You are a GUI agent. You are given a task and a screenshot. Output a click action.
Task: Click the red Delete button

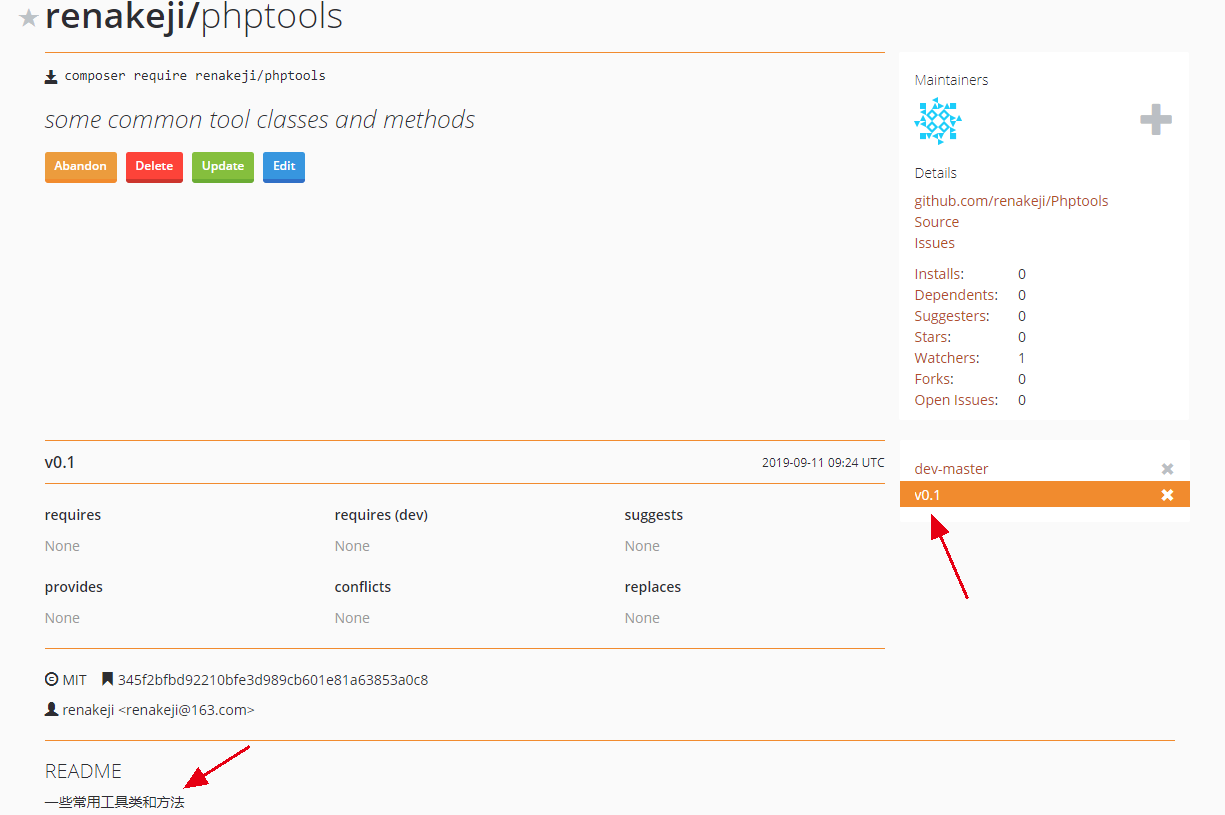click(x=154, y=166)
